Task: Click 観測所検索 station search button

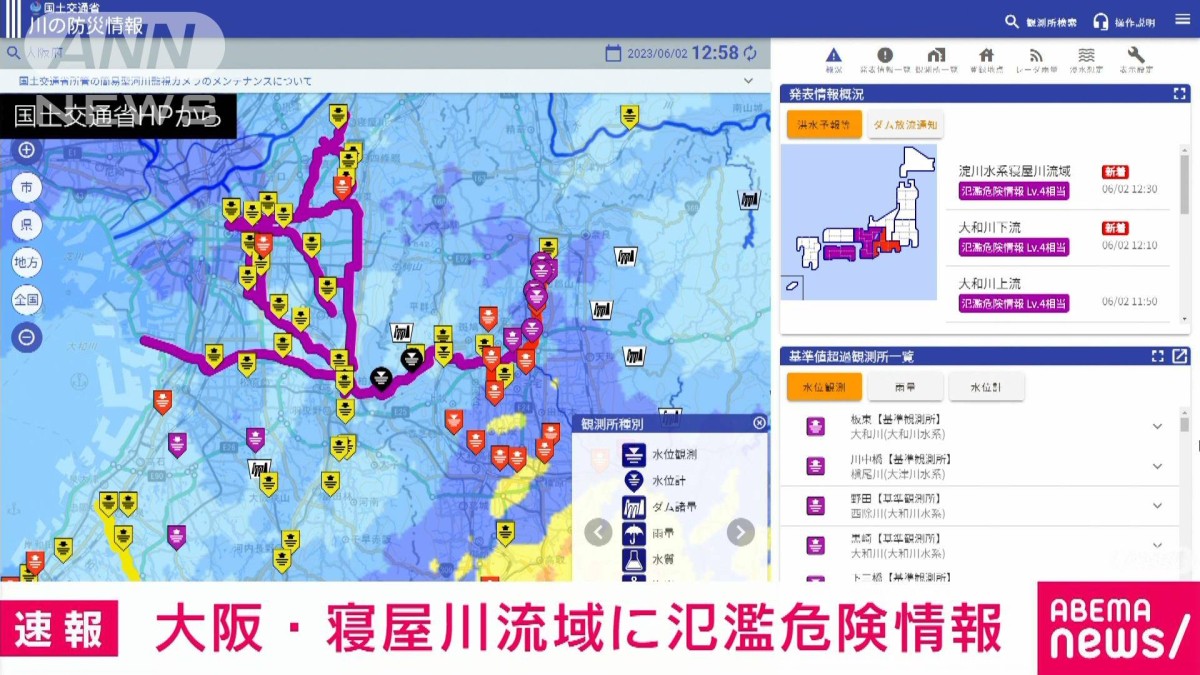Action: 1041,22
